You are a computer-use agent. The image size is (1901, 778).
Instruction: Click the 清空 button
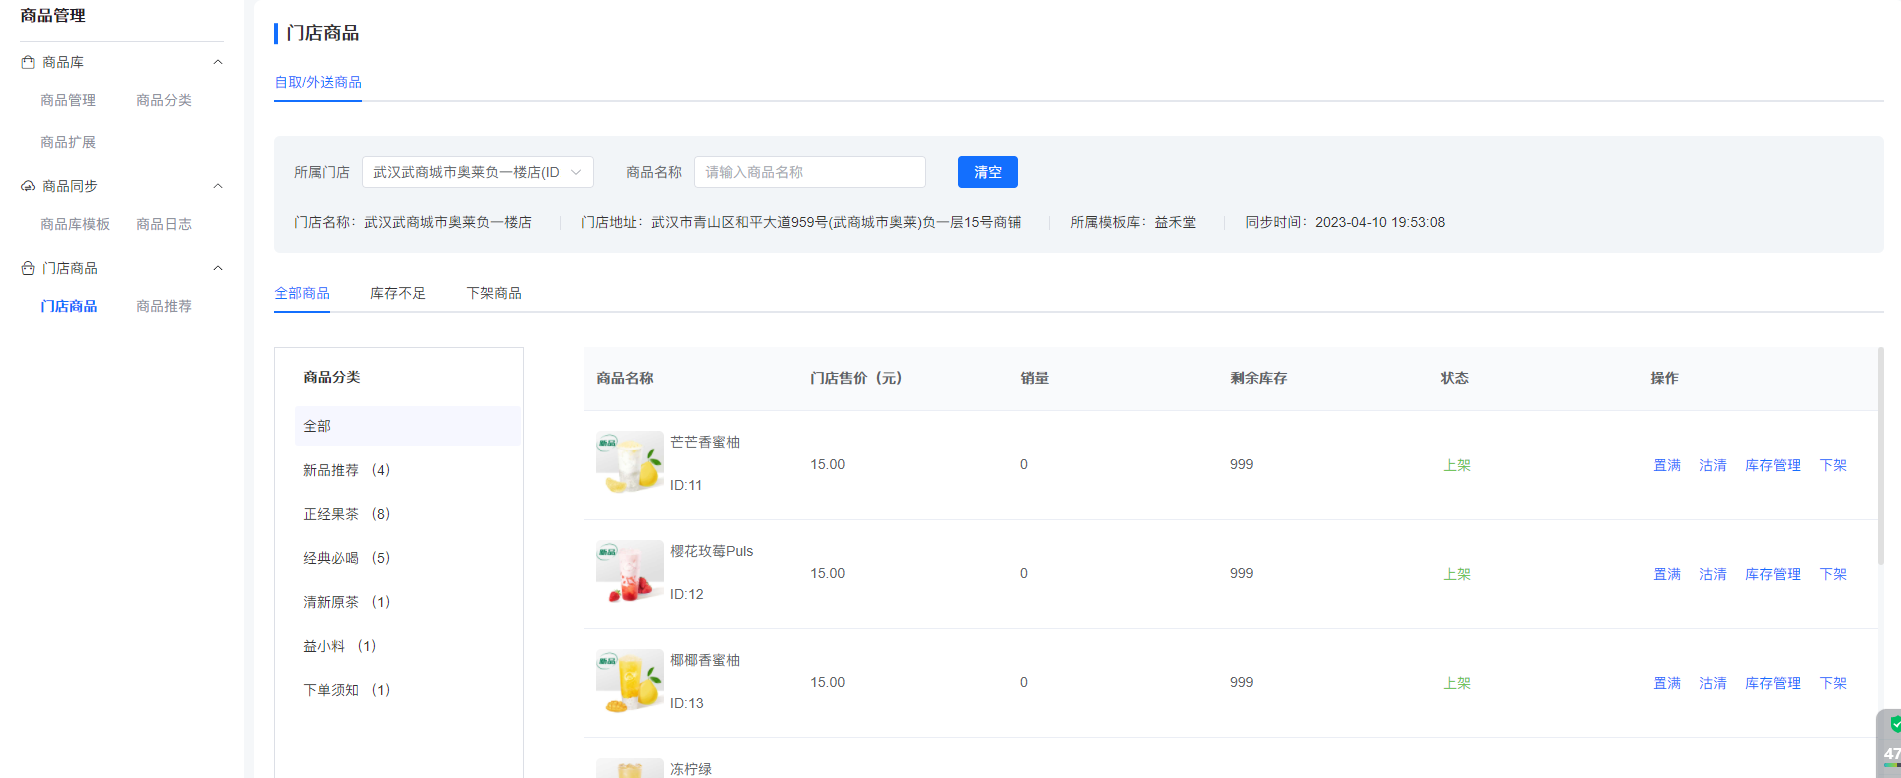pos(988,172)
